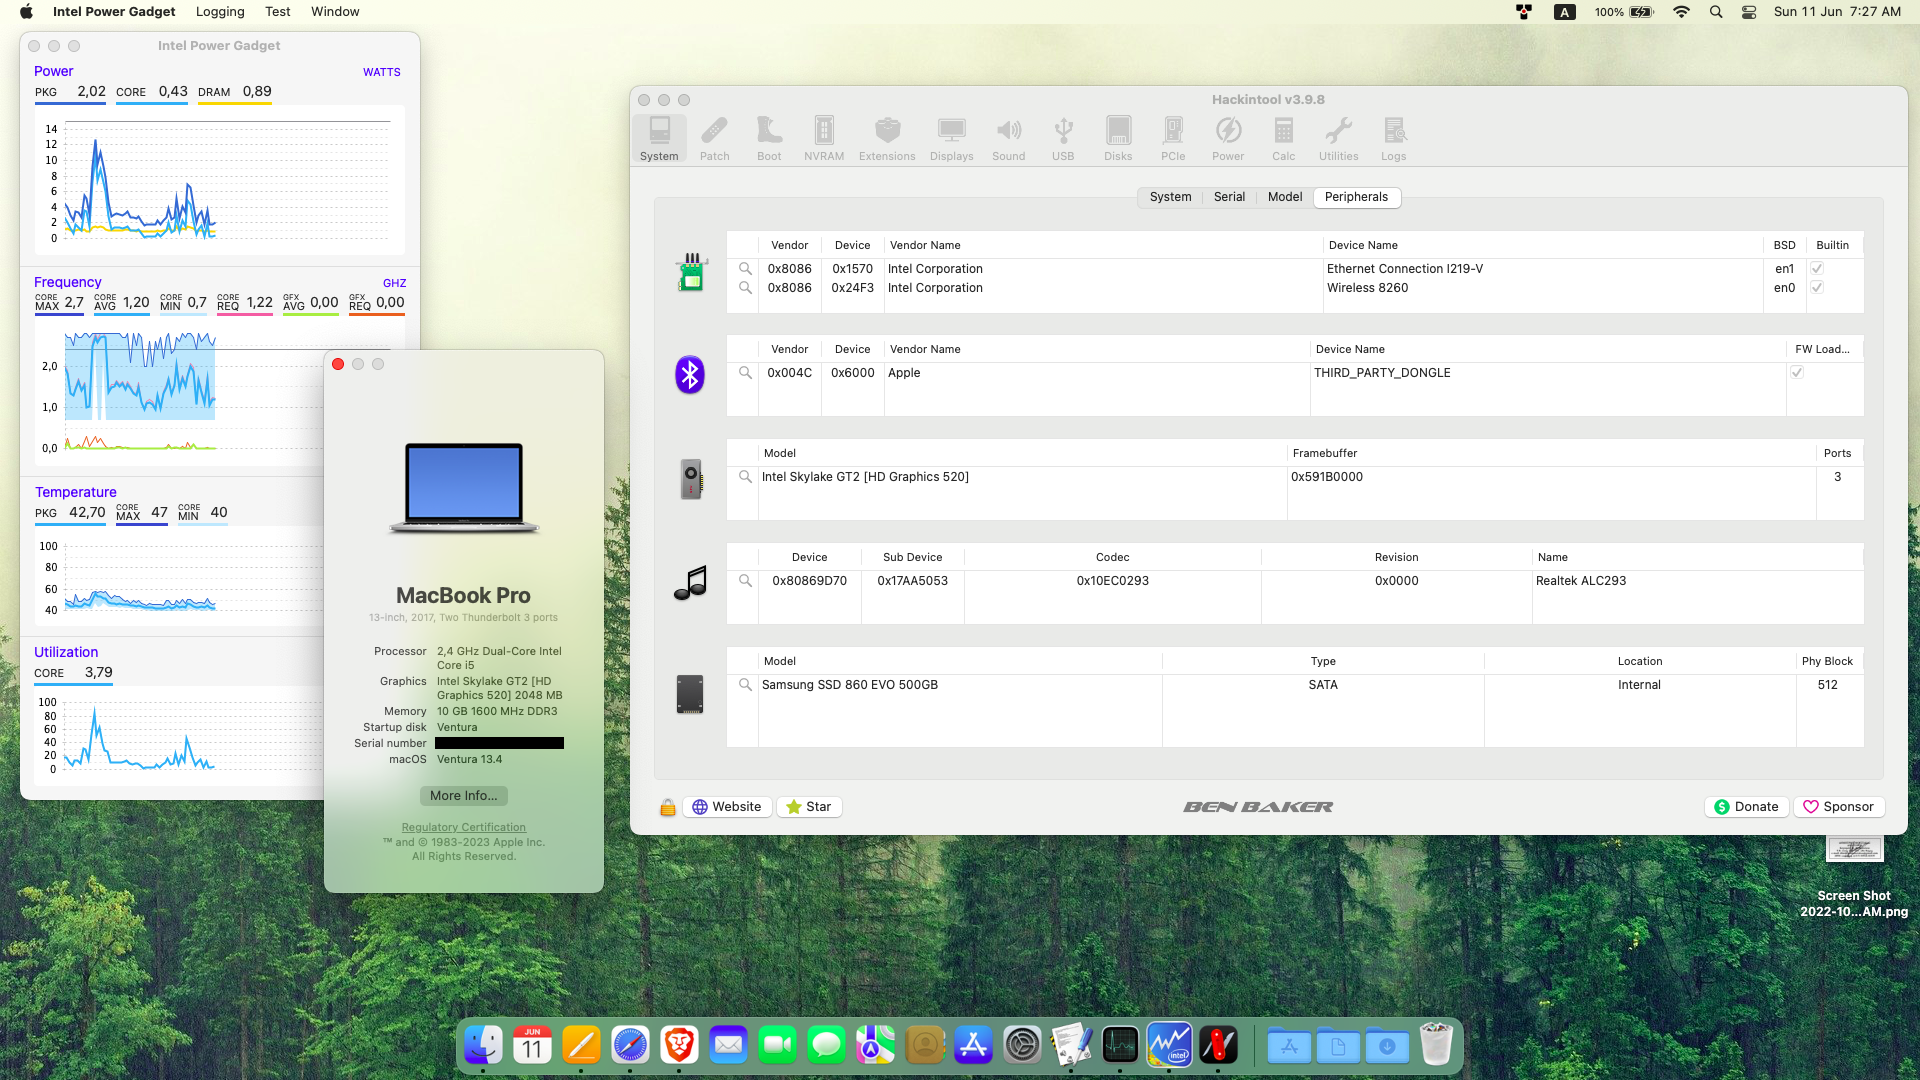Click the More Info... button
Image resolution: width=1920 pixels, height=1080 pixels.
coord(463,796)
